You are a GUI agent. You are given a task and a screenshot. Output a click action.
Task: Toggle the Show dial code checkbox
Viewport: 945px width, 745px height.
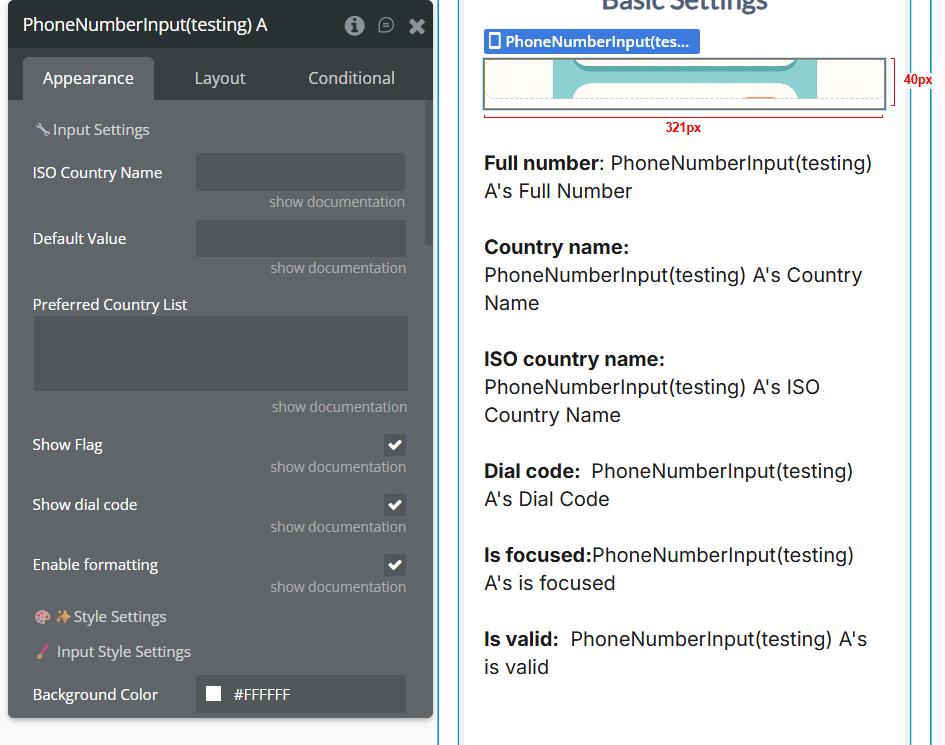(395, 505)
